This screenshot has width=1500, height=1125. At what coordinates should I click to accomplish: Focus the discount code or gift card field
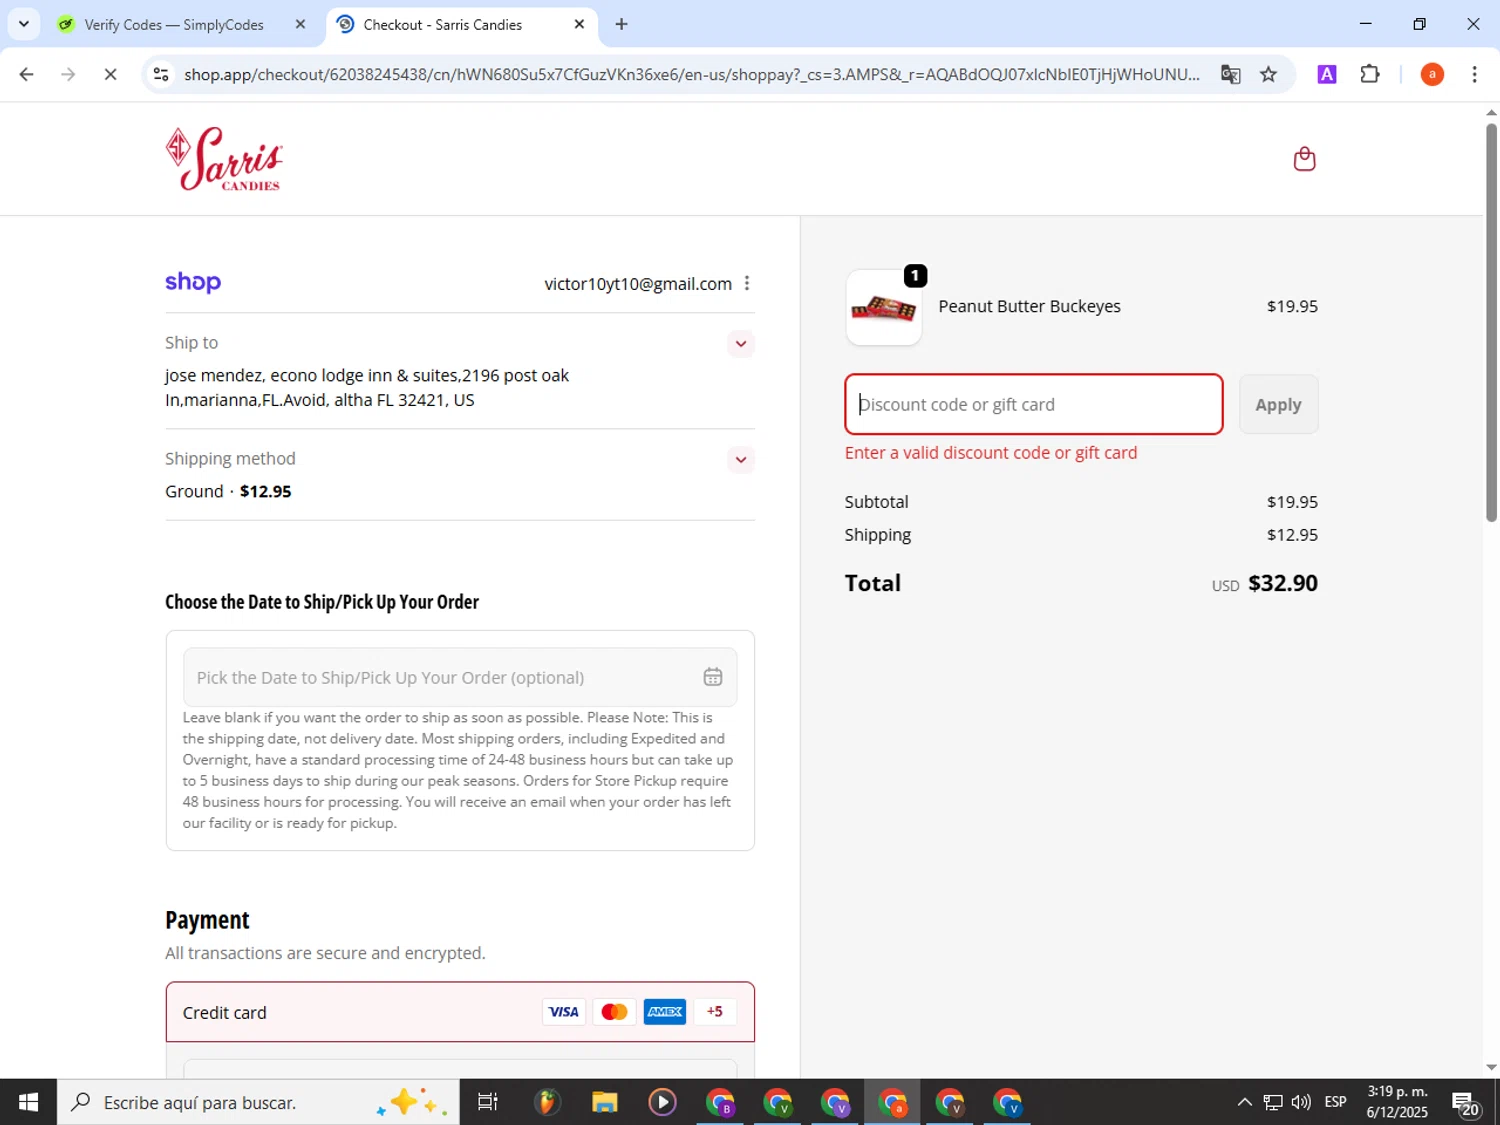pos(1034,404)
